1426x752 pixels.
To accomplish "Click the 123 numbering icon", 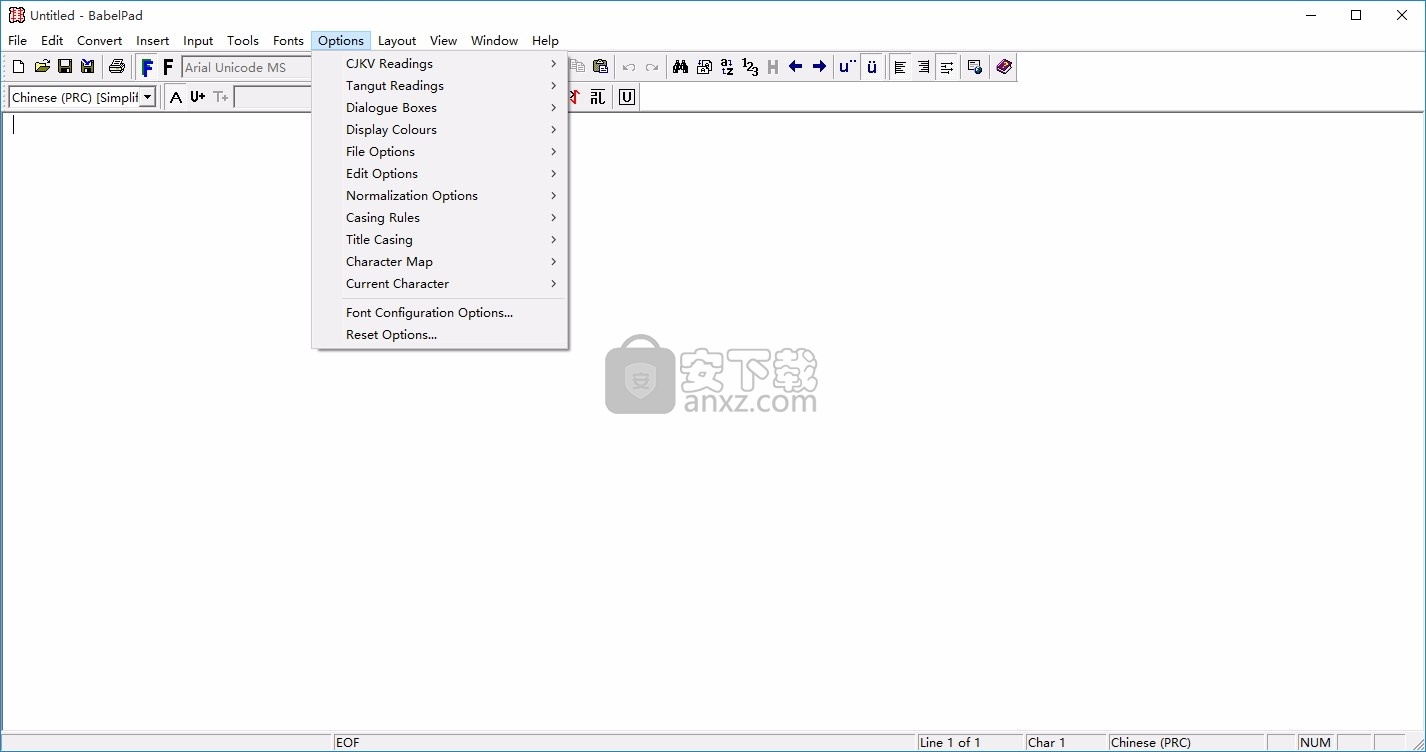I will (750, 67).
